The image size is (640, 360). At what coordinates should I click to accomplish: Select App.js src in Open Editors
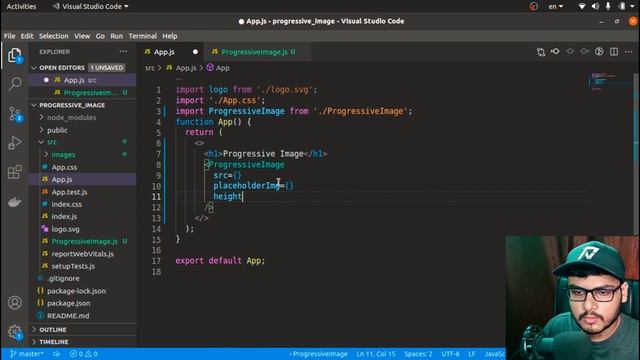coord(82,80)
